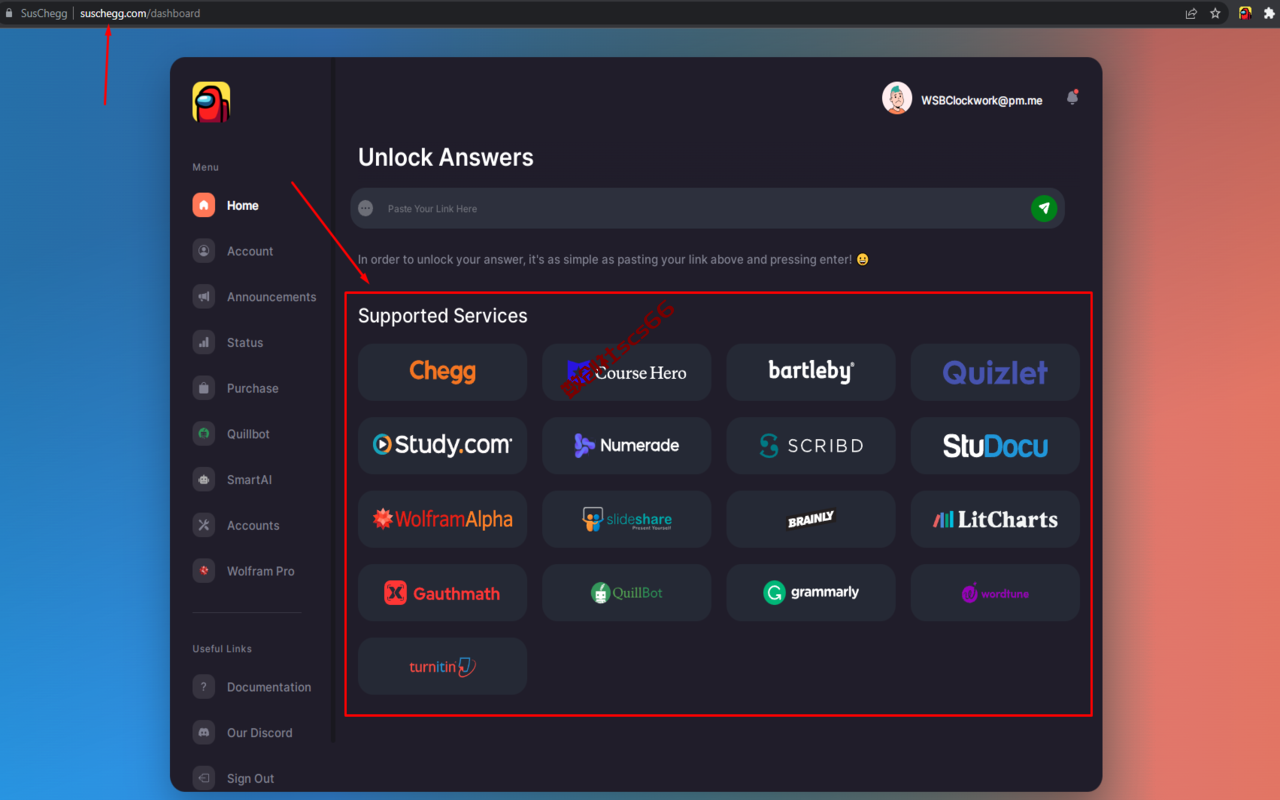This screenshot has height=800, width=1280.
Task: Click the Account profile icon
Action: tap(204, 251)
